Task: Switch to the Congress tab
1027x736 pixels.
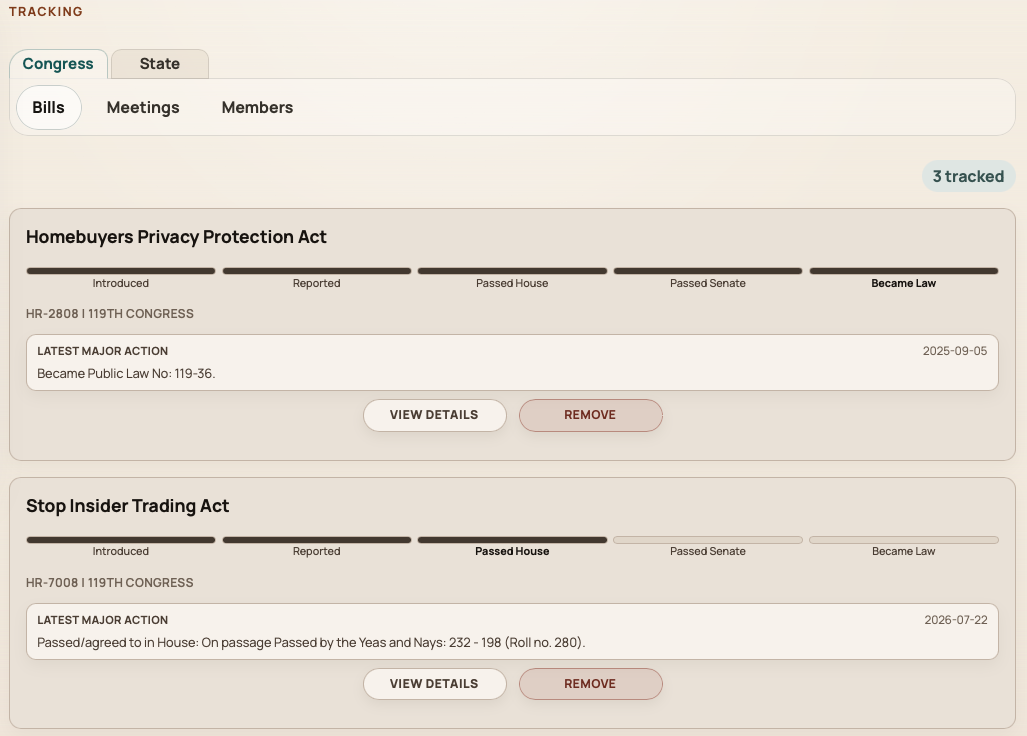Action: [58, 64]
